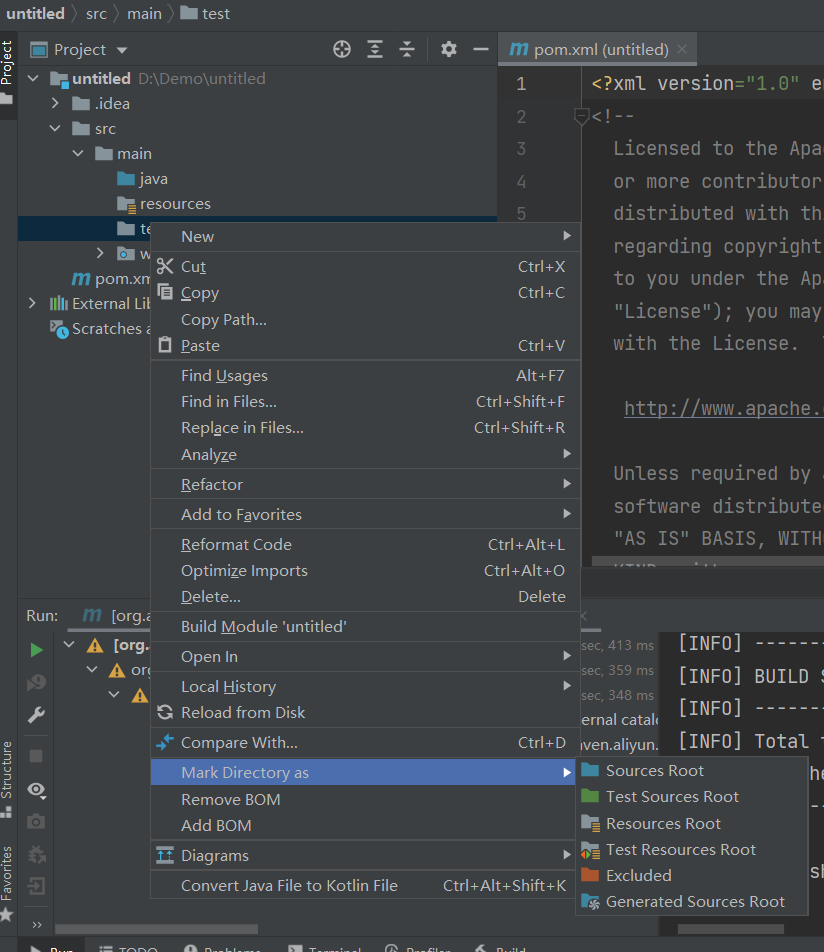The image size is (824, 952).
Task: Select Convert Java File to Kotlin File
Action: (365, 885)
